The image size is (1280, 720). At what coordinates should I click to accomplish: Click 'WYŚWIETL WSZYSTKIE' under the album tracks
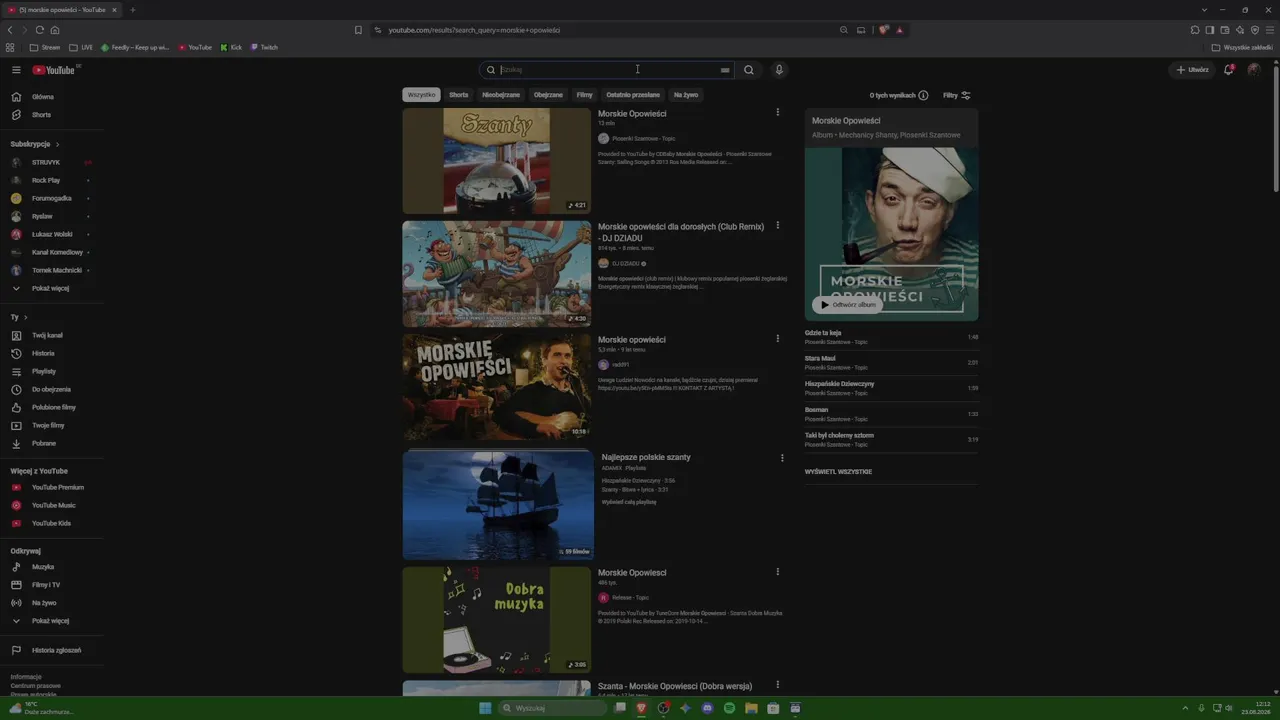click(838, 472)
